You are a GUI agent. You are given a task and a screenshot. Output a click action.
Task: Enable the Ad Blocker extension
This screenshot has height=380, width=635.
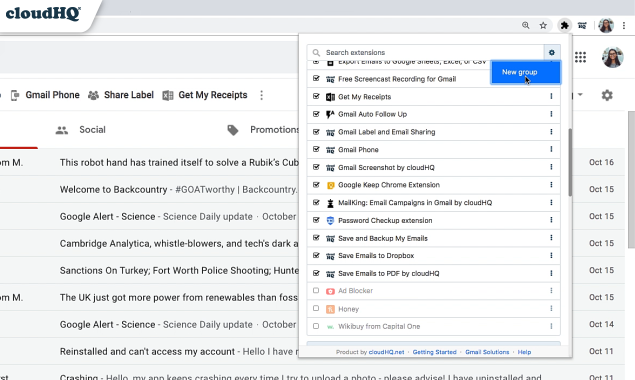[316, 290]
